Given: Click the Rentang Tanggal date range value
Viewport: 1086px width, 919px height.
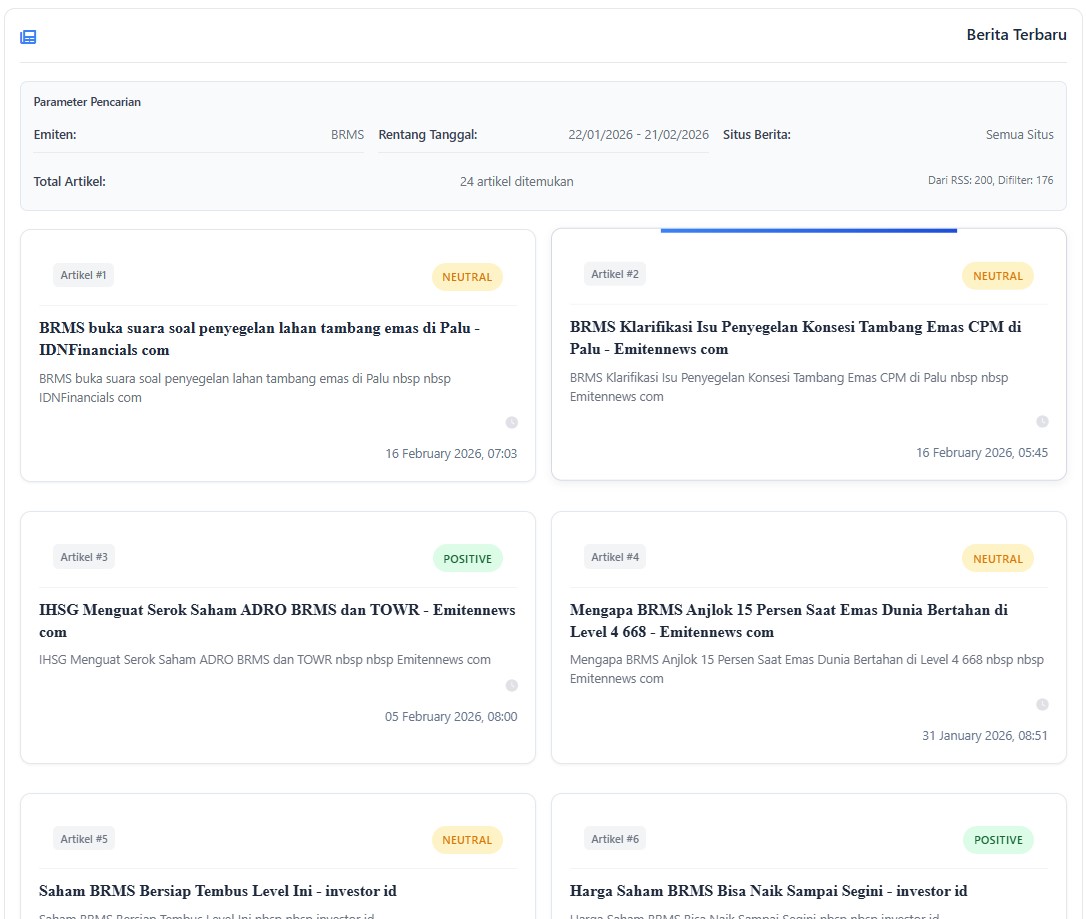Looking at the screenshot, I should 638,135.
